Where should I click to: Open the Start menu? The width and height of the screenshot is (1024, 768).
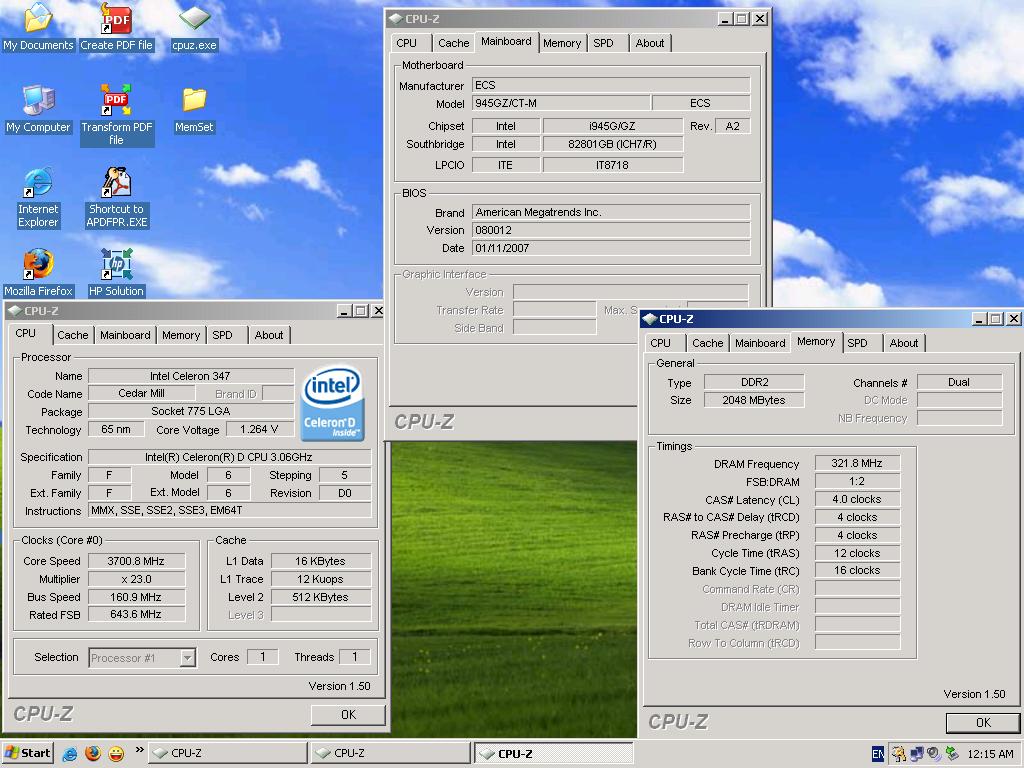click(27, 753)
